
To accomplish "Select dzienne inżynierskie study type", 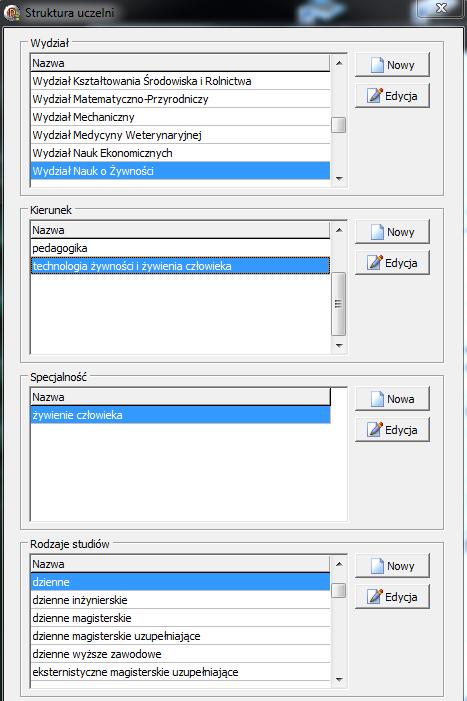I will pyautogui.click(x=181, y=600).
